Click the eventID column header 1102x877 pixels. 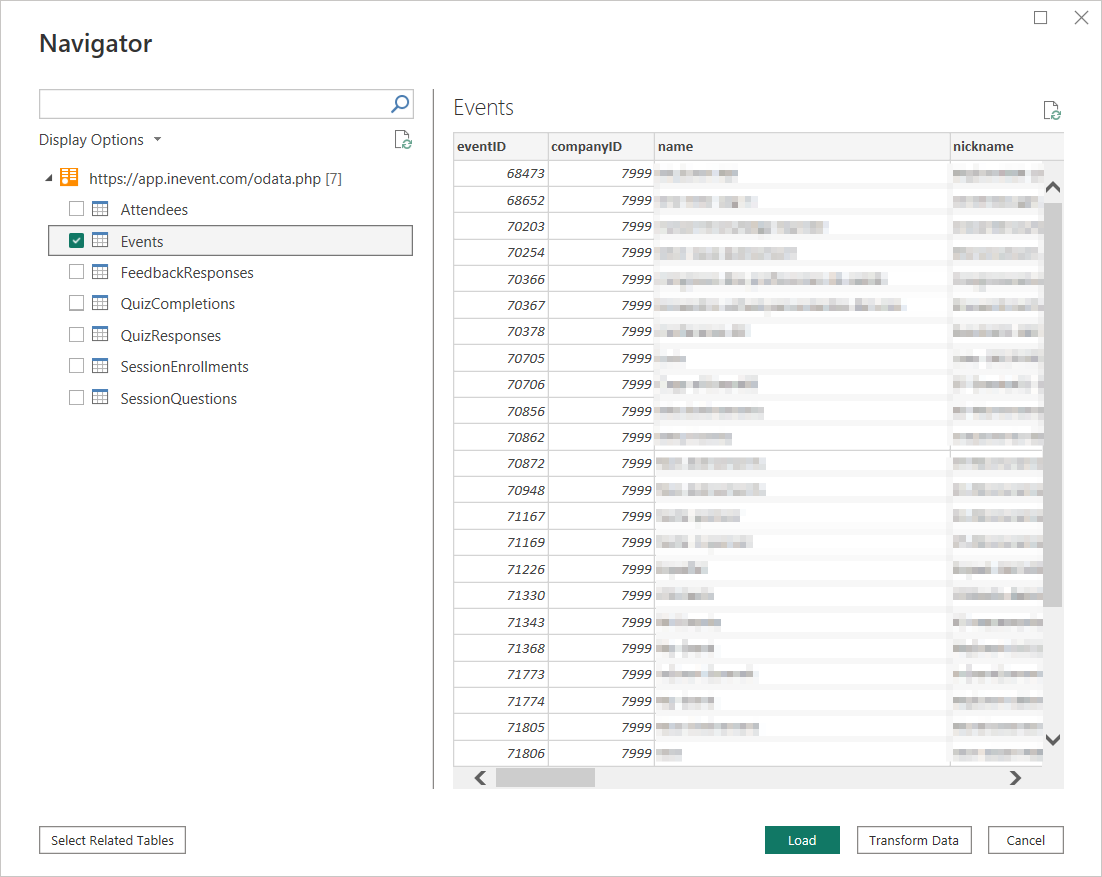pyautogui.click(x=500, y=146)
